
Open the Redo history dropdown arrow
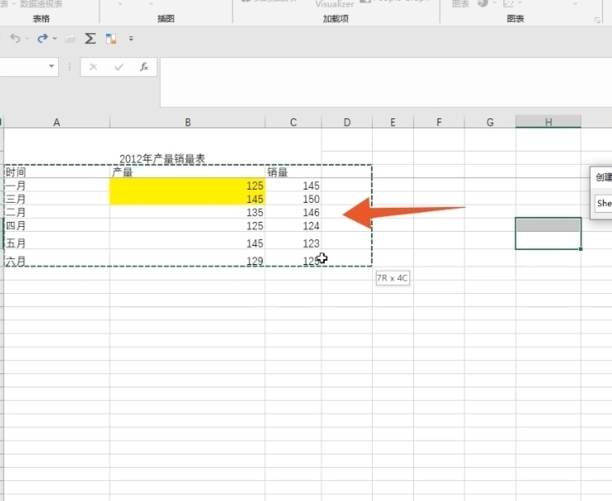point(54,39)
